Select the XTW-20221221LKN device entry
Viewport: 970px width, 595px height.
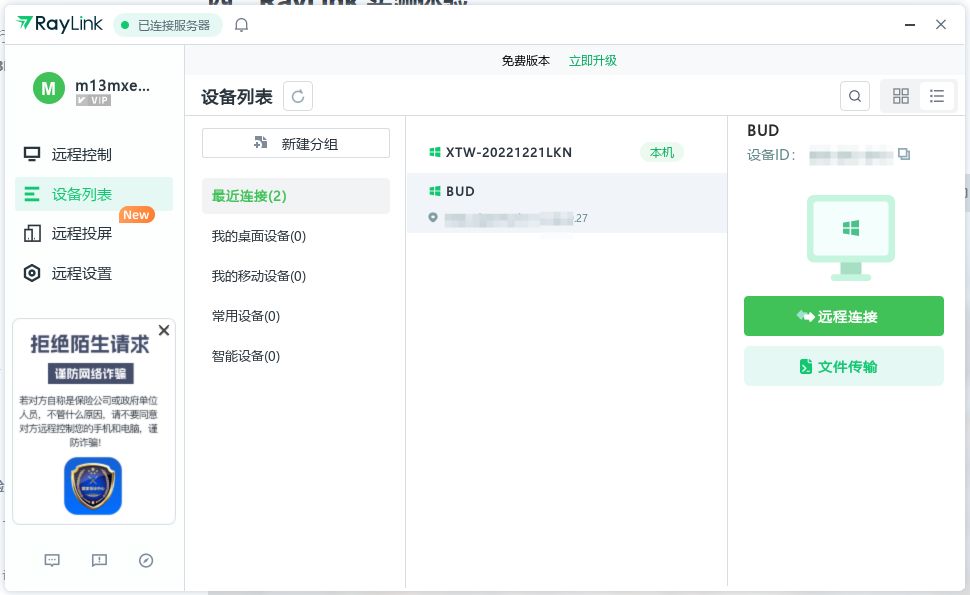[x=509, y=153]
